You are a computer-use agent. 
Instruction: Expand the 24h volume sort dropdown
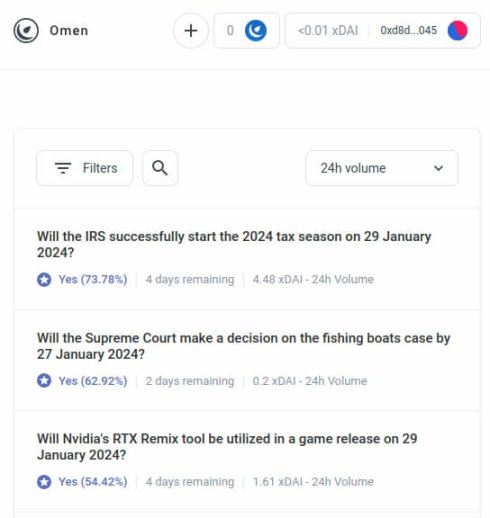pos(382,168)
